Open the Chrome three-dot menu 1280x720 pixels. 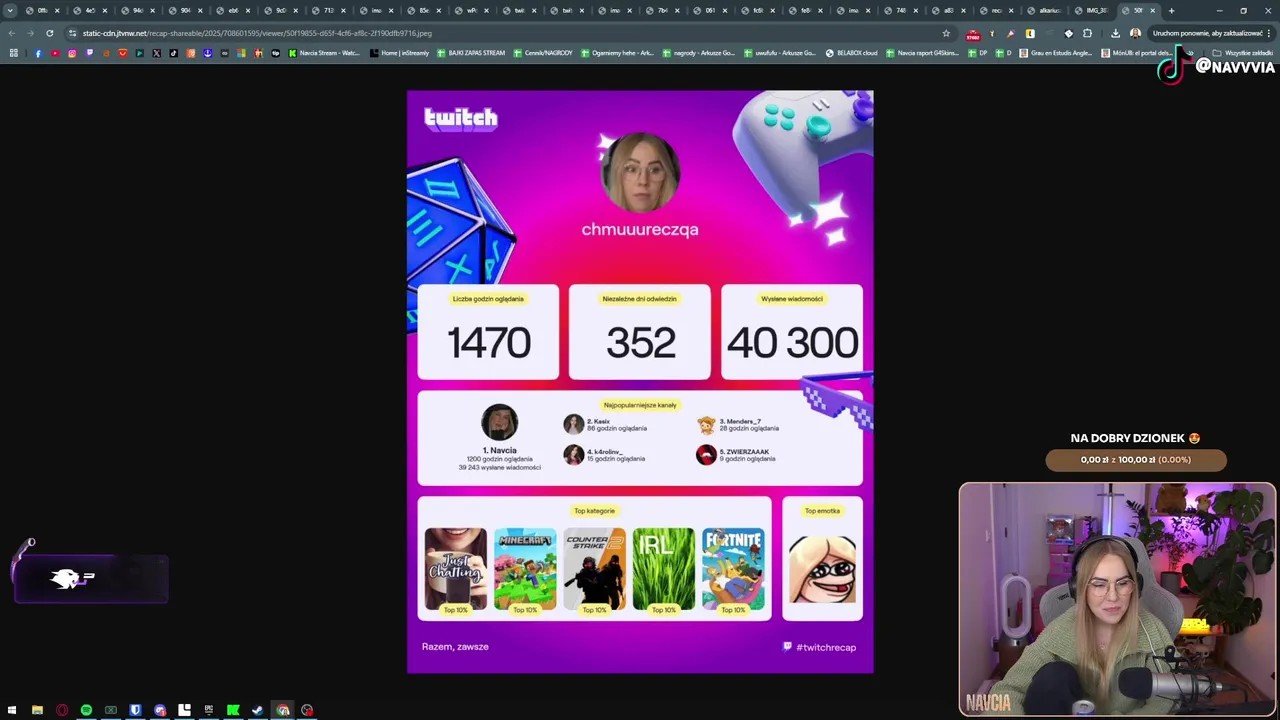tap(1268, 33)
